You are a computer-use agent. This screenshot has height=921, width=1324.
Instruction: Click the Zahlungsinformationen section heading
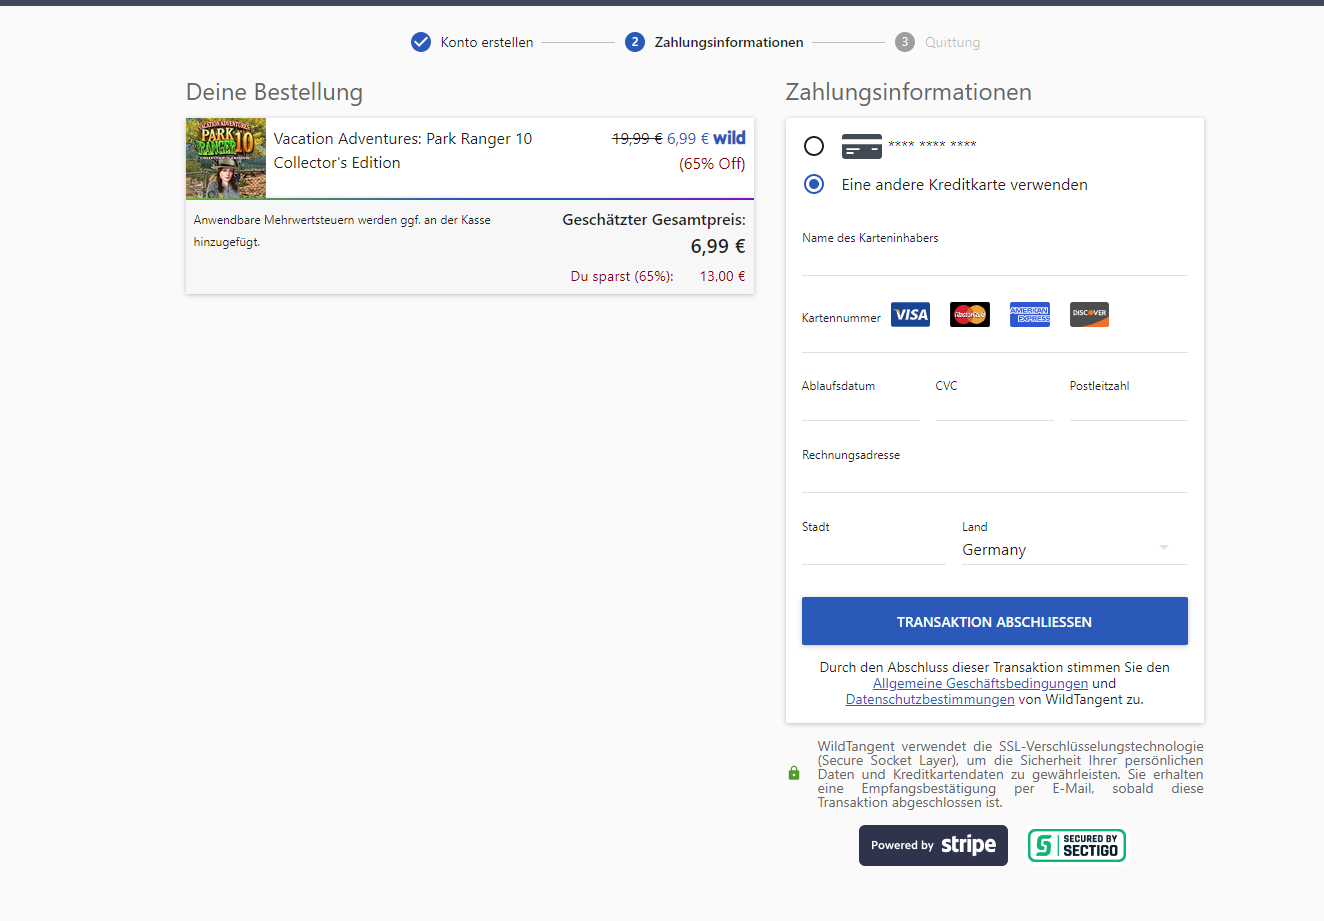pyautogui.click(x=909, y=92)
